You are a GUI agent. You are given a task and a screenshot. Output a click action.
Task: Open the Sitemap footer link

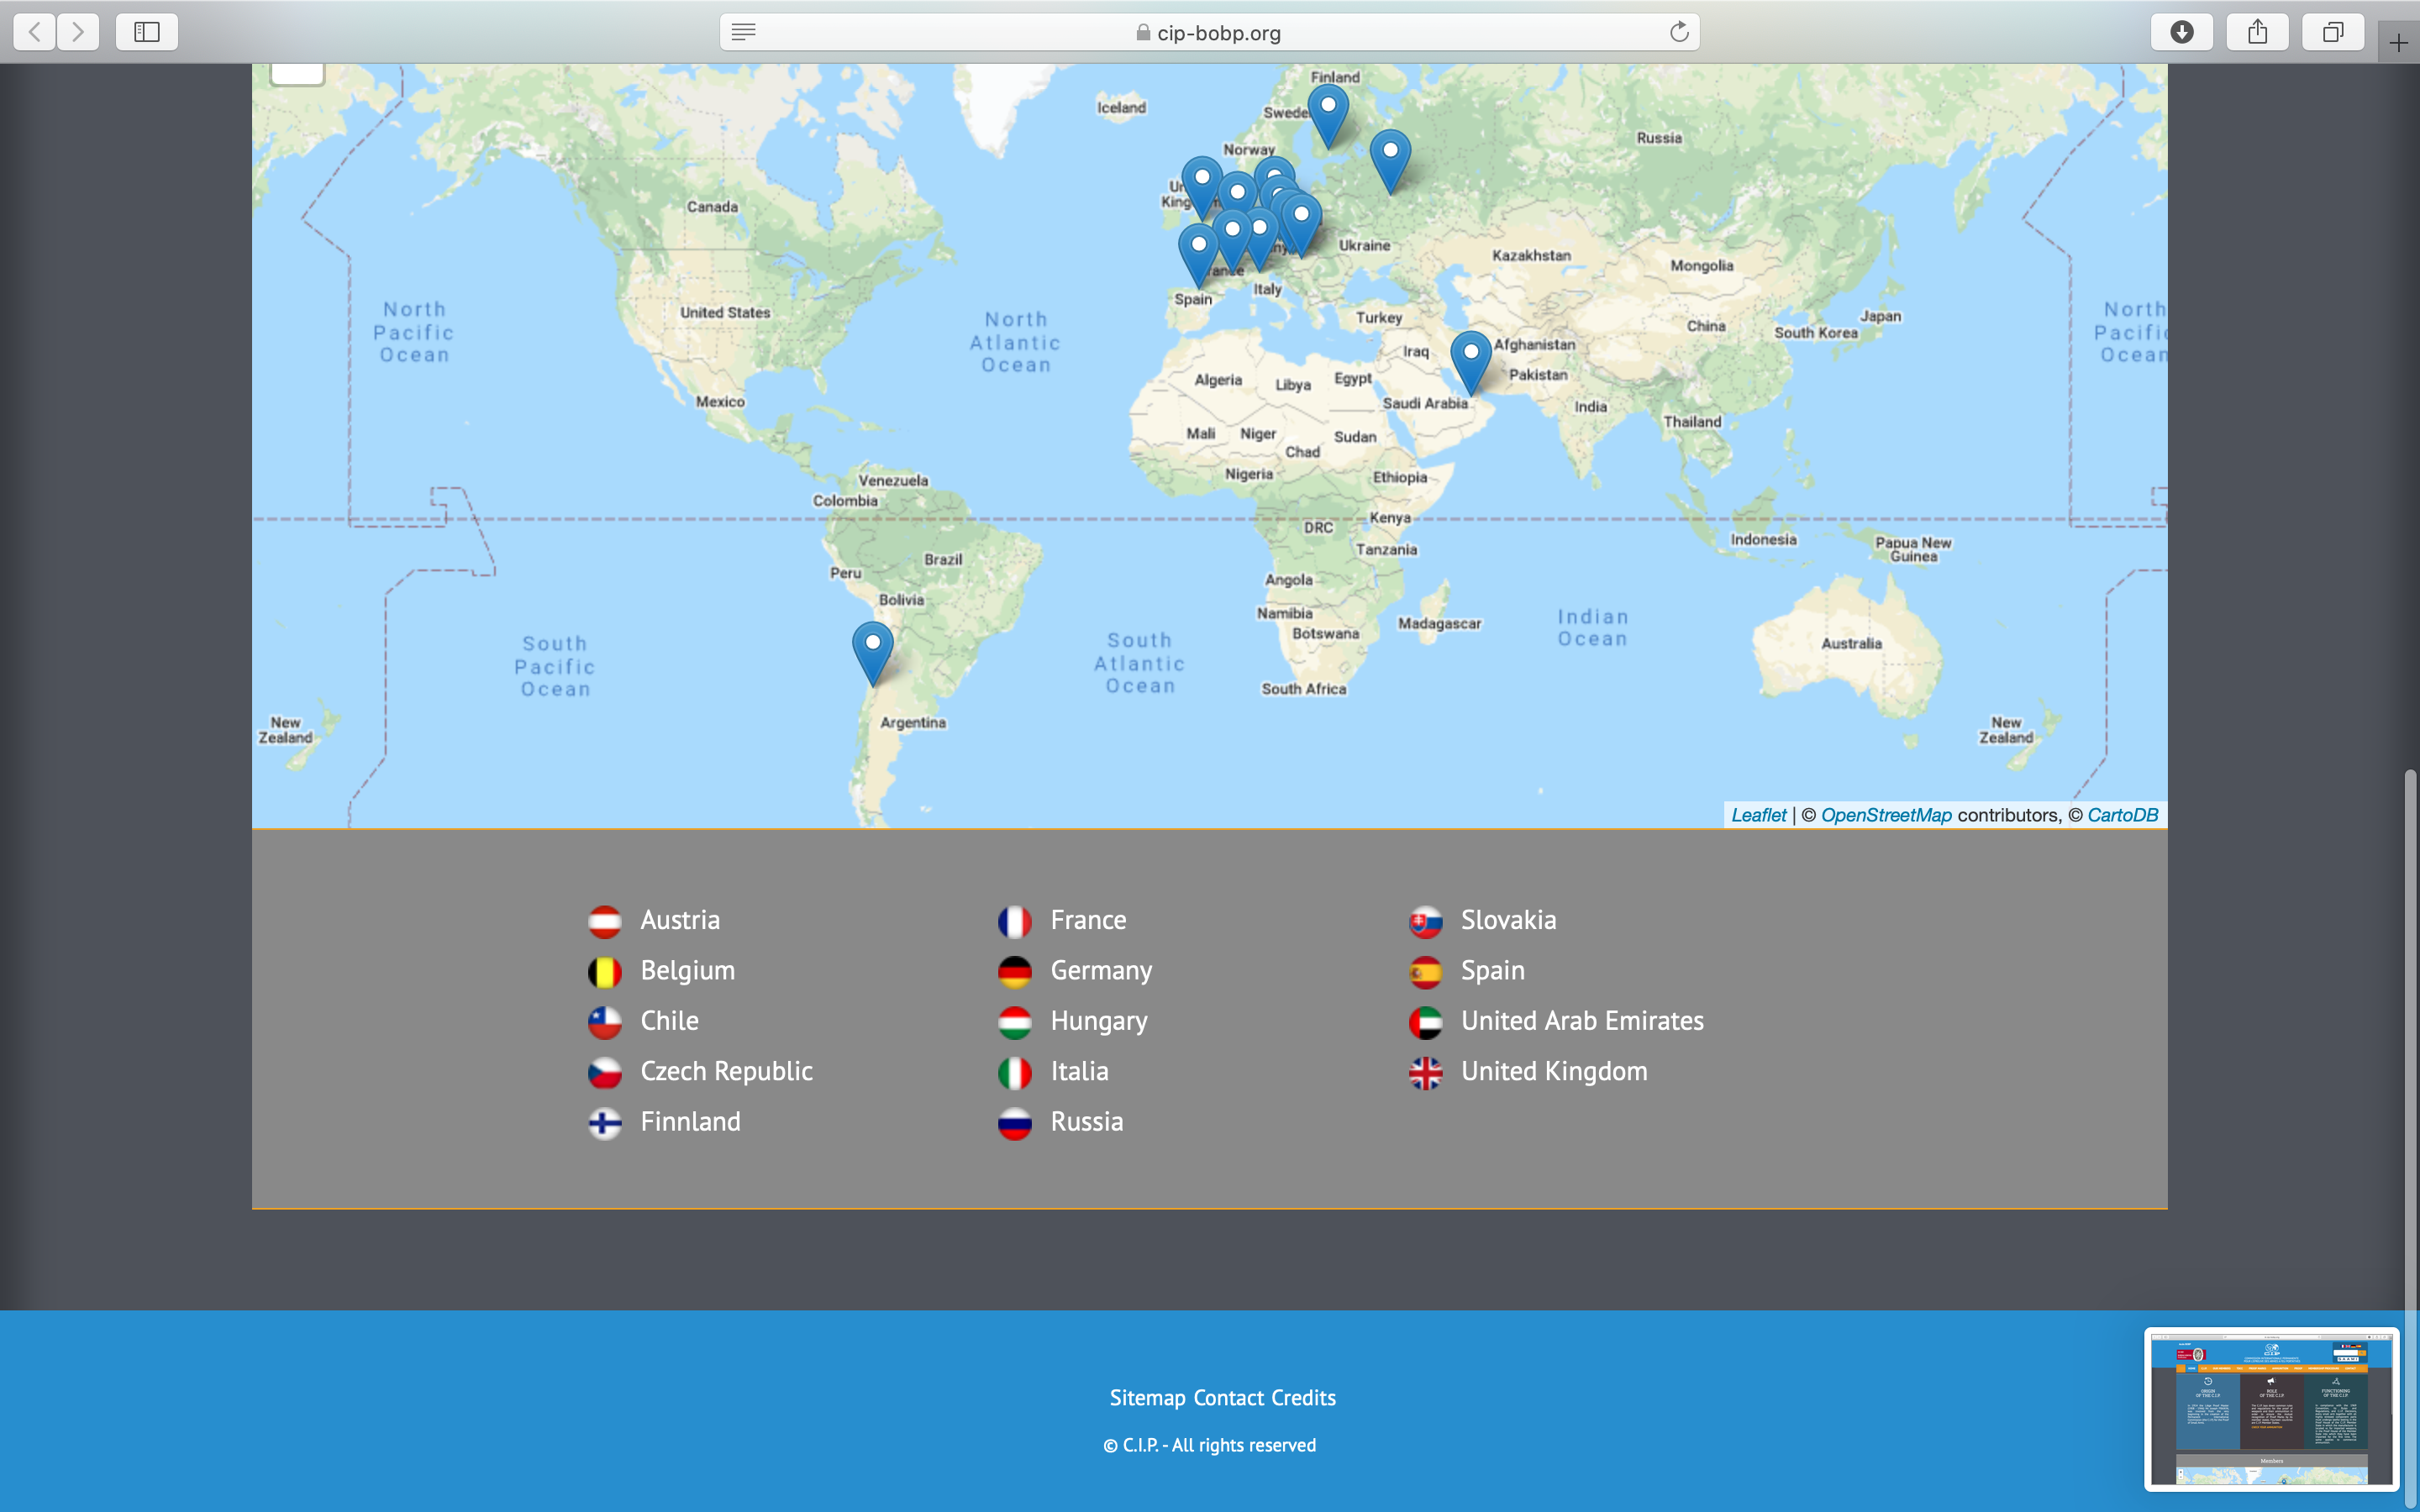tap(1147, 1398)
